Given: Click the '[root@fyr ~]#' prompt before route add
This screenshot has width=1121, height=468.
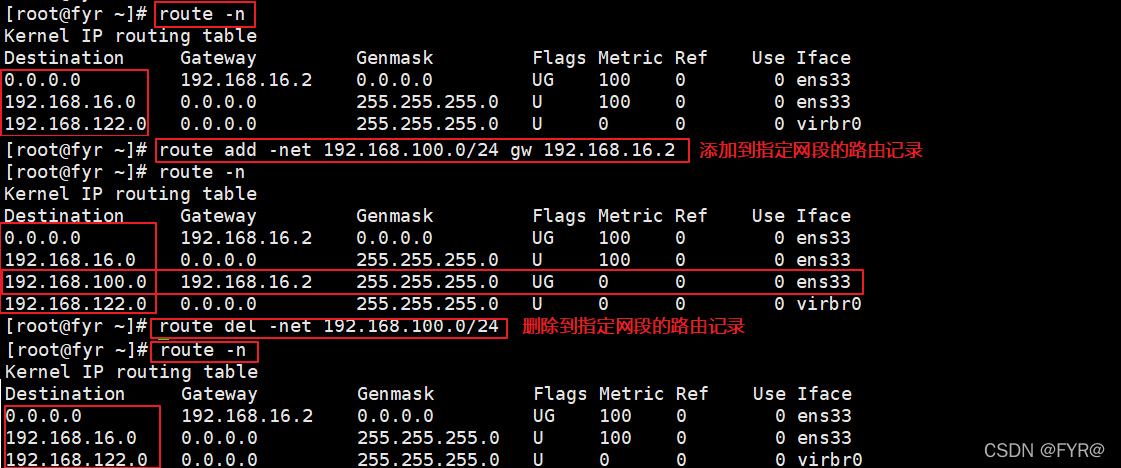Looking at the screenshot, I should (76, 151).
